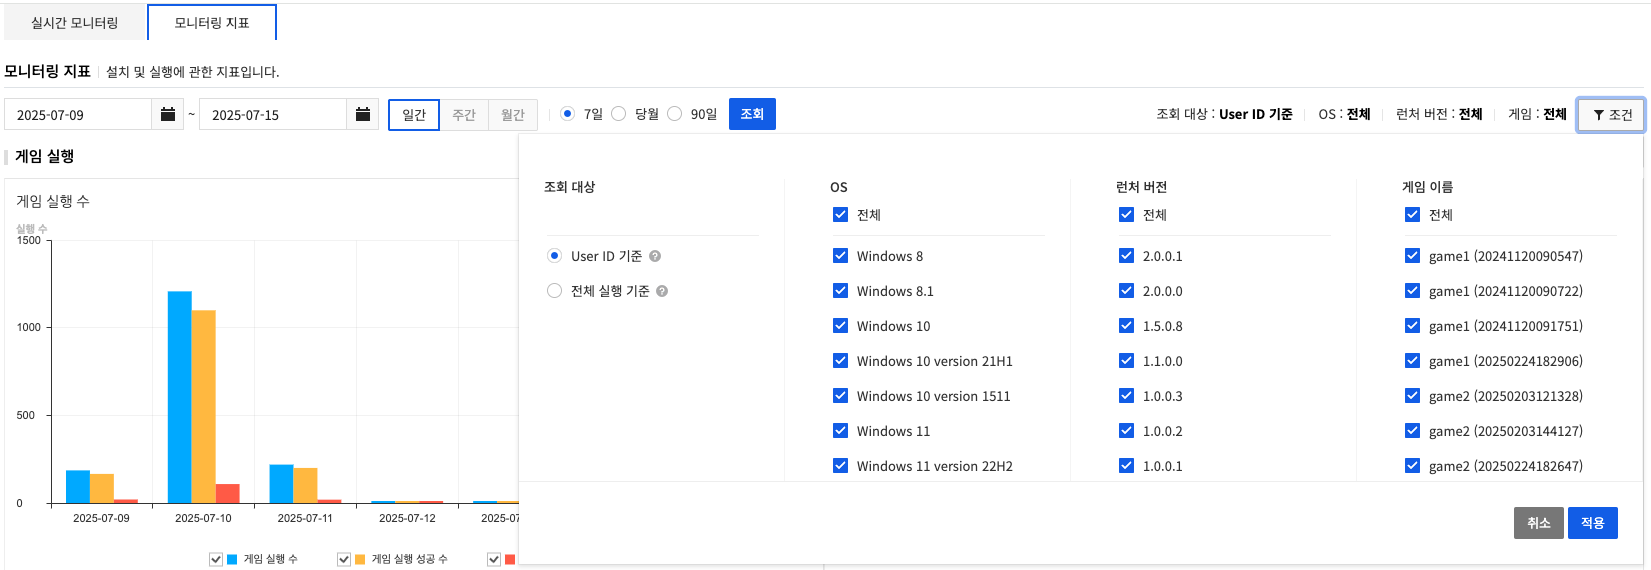This screenshot has width=1651, height=570.
Task: Click help icon beside User ID 기준
Action: 655,256
